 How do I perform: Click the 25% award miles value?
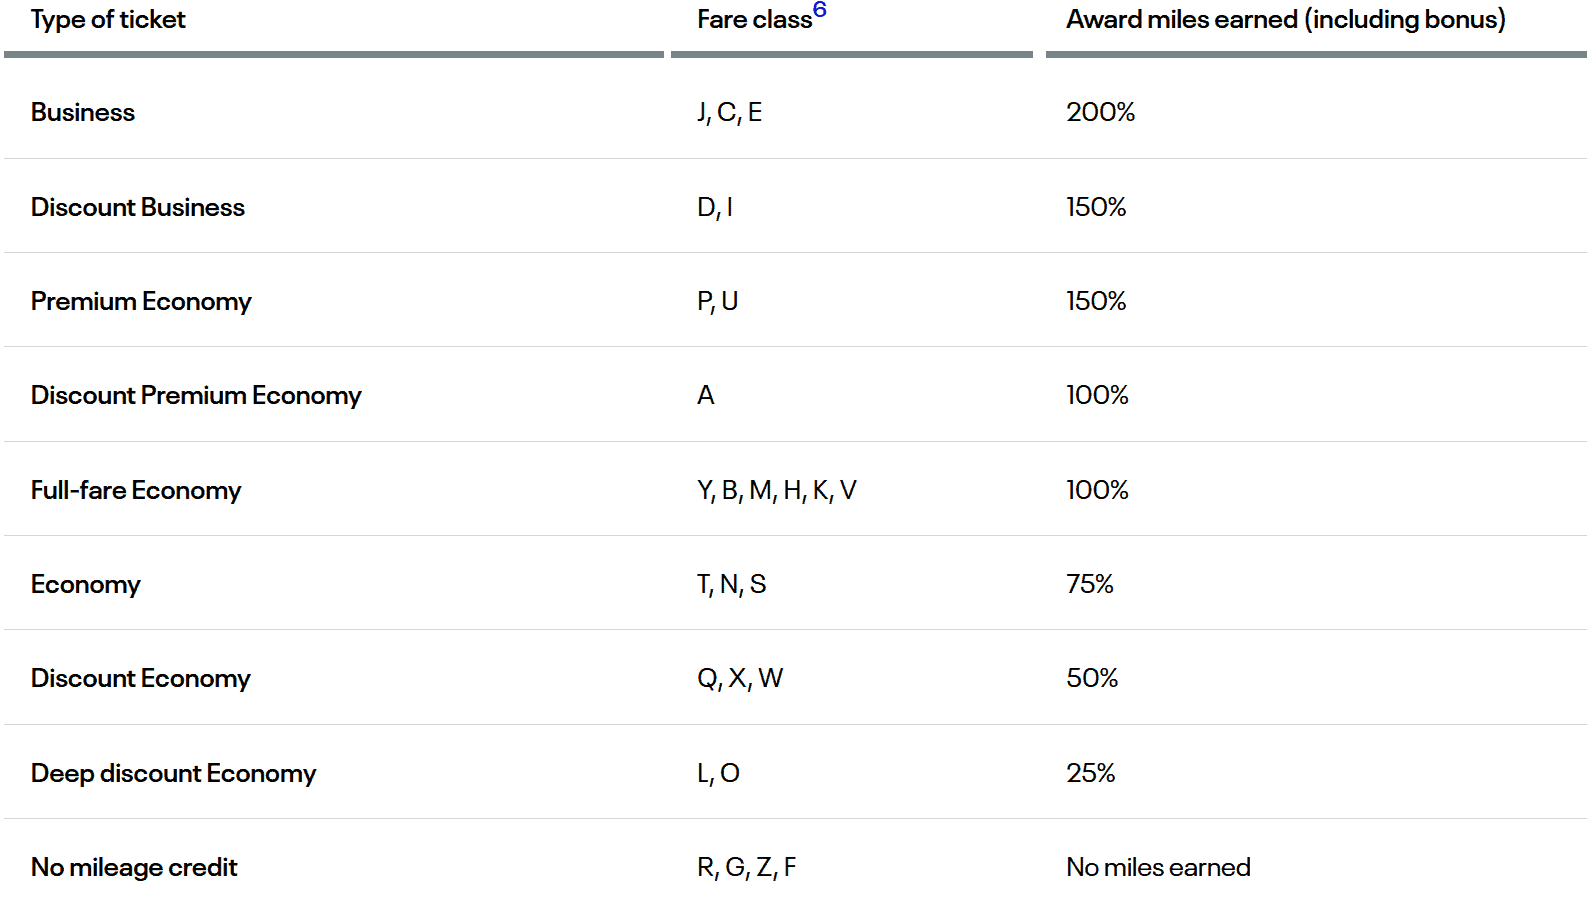coord(1090,773)
